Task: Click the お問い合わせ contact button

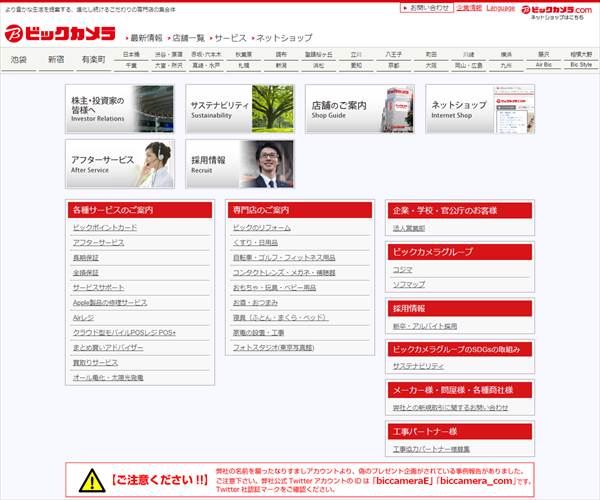Action: click(x=427, y=8)
